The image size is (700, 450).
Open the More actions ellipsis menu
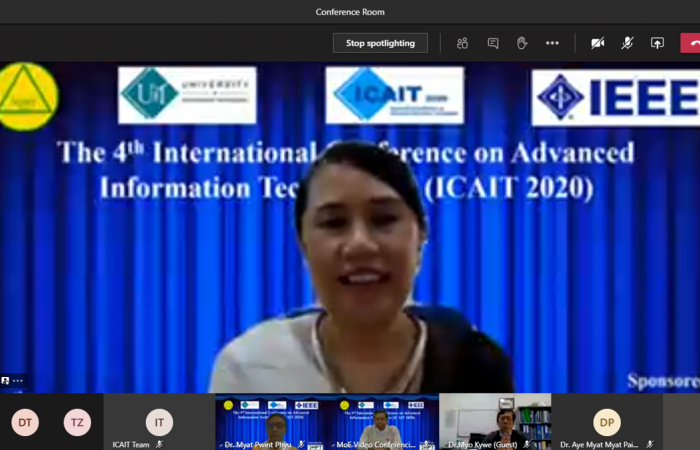(x=552, y=43)
